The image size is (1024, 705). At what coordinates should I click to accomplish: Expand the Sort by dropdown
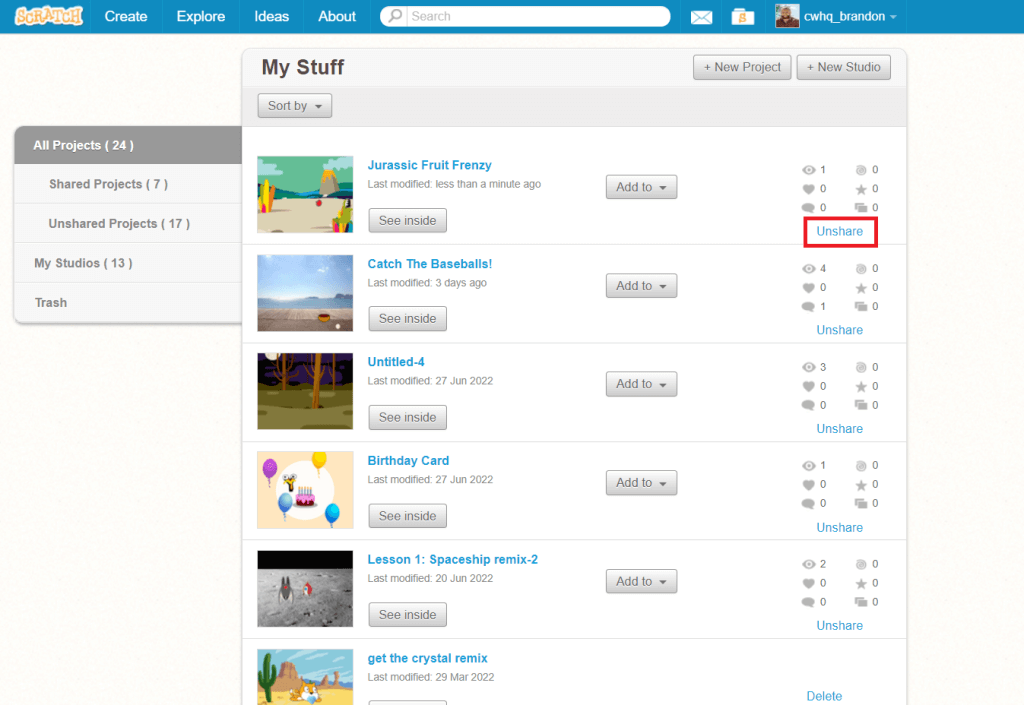tap(294, 106)
